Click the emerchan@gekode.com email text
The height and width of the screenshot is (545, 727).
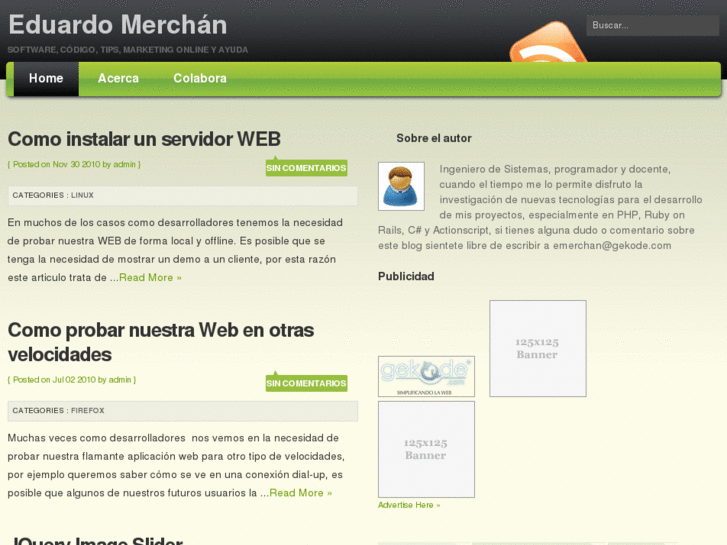612,245
